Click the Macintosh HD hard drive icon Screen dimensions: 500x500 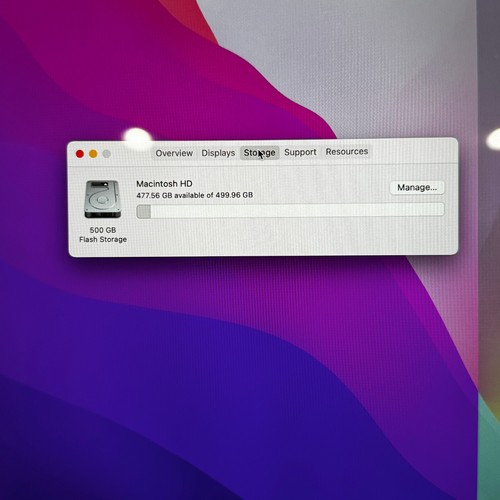[103, 199]
